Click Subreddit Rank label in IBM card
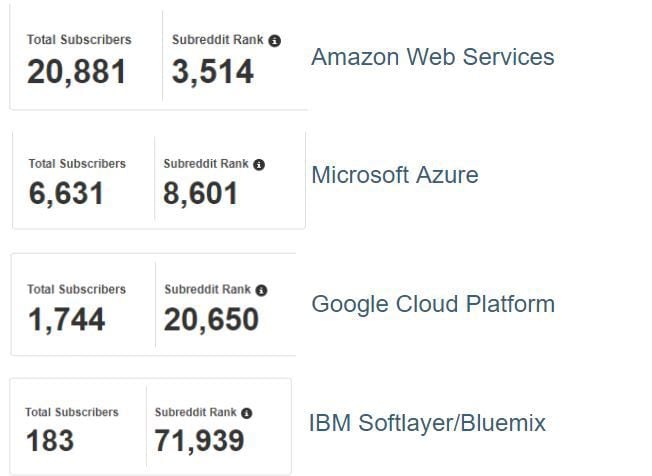 (x=195, y=412)
